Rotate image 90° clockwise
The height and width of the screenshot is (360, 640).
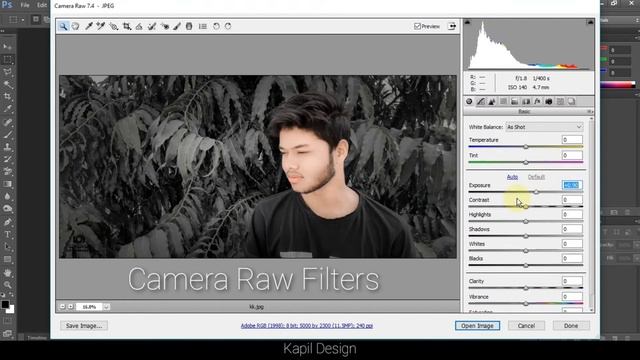228,27
